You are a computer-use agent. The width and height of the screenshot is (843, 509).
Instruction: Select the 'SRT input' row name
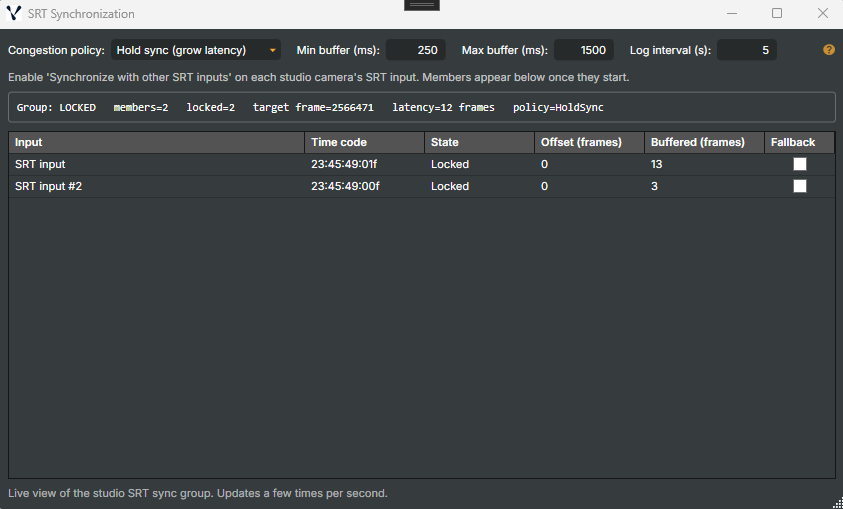click(40, 164)
